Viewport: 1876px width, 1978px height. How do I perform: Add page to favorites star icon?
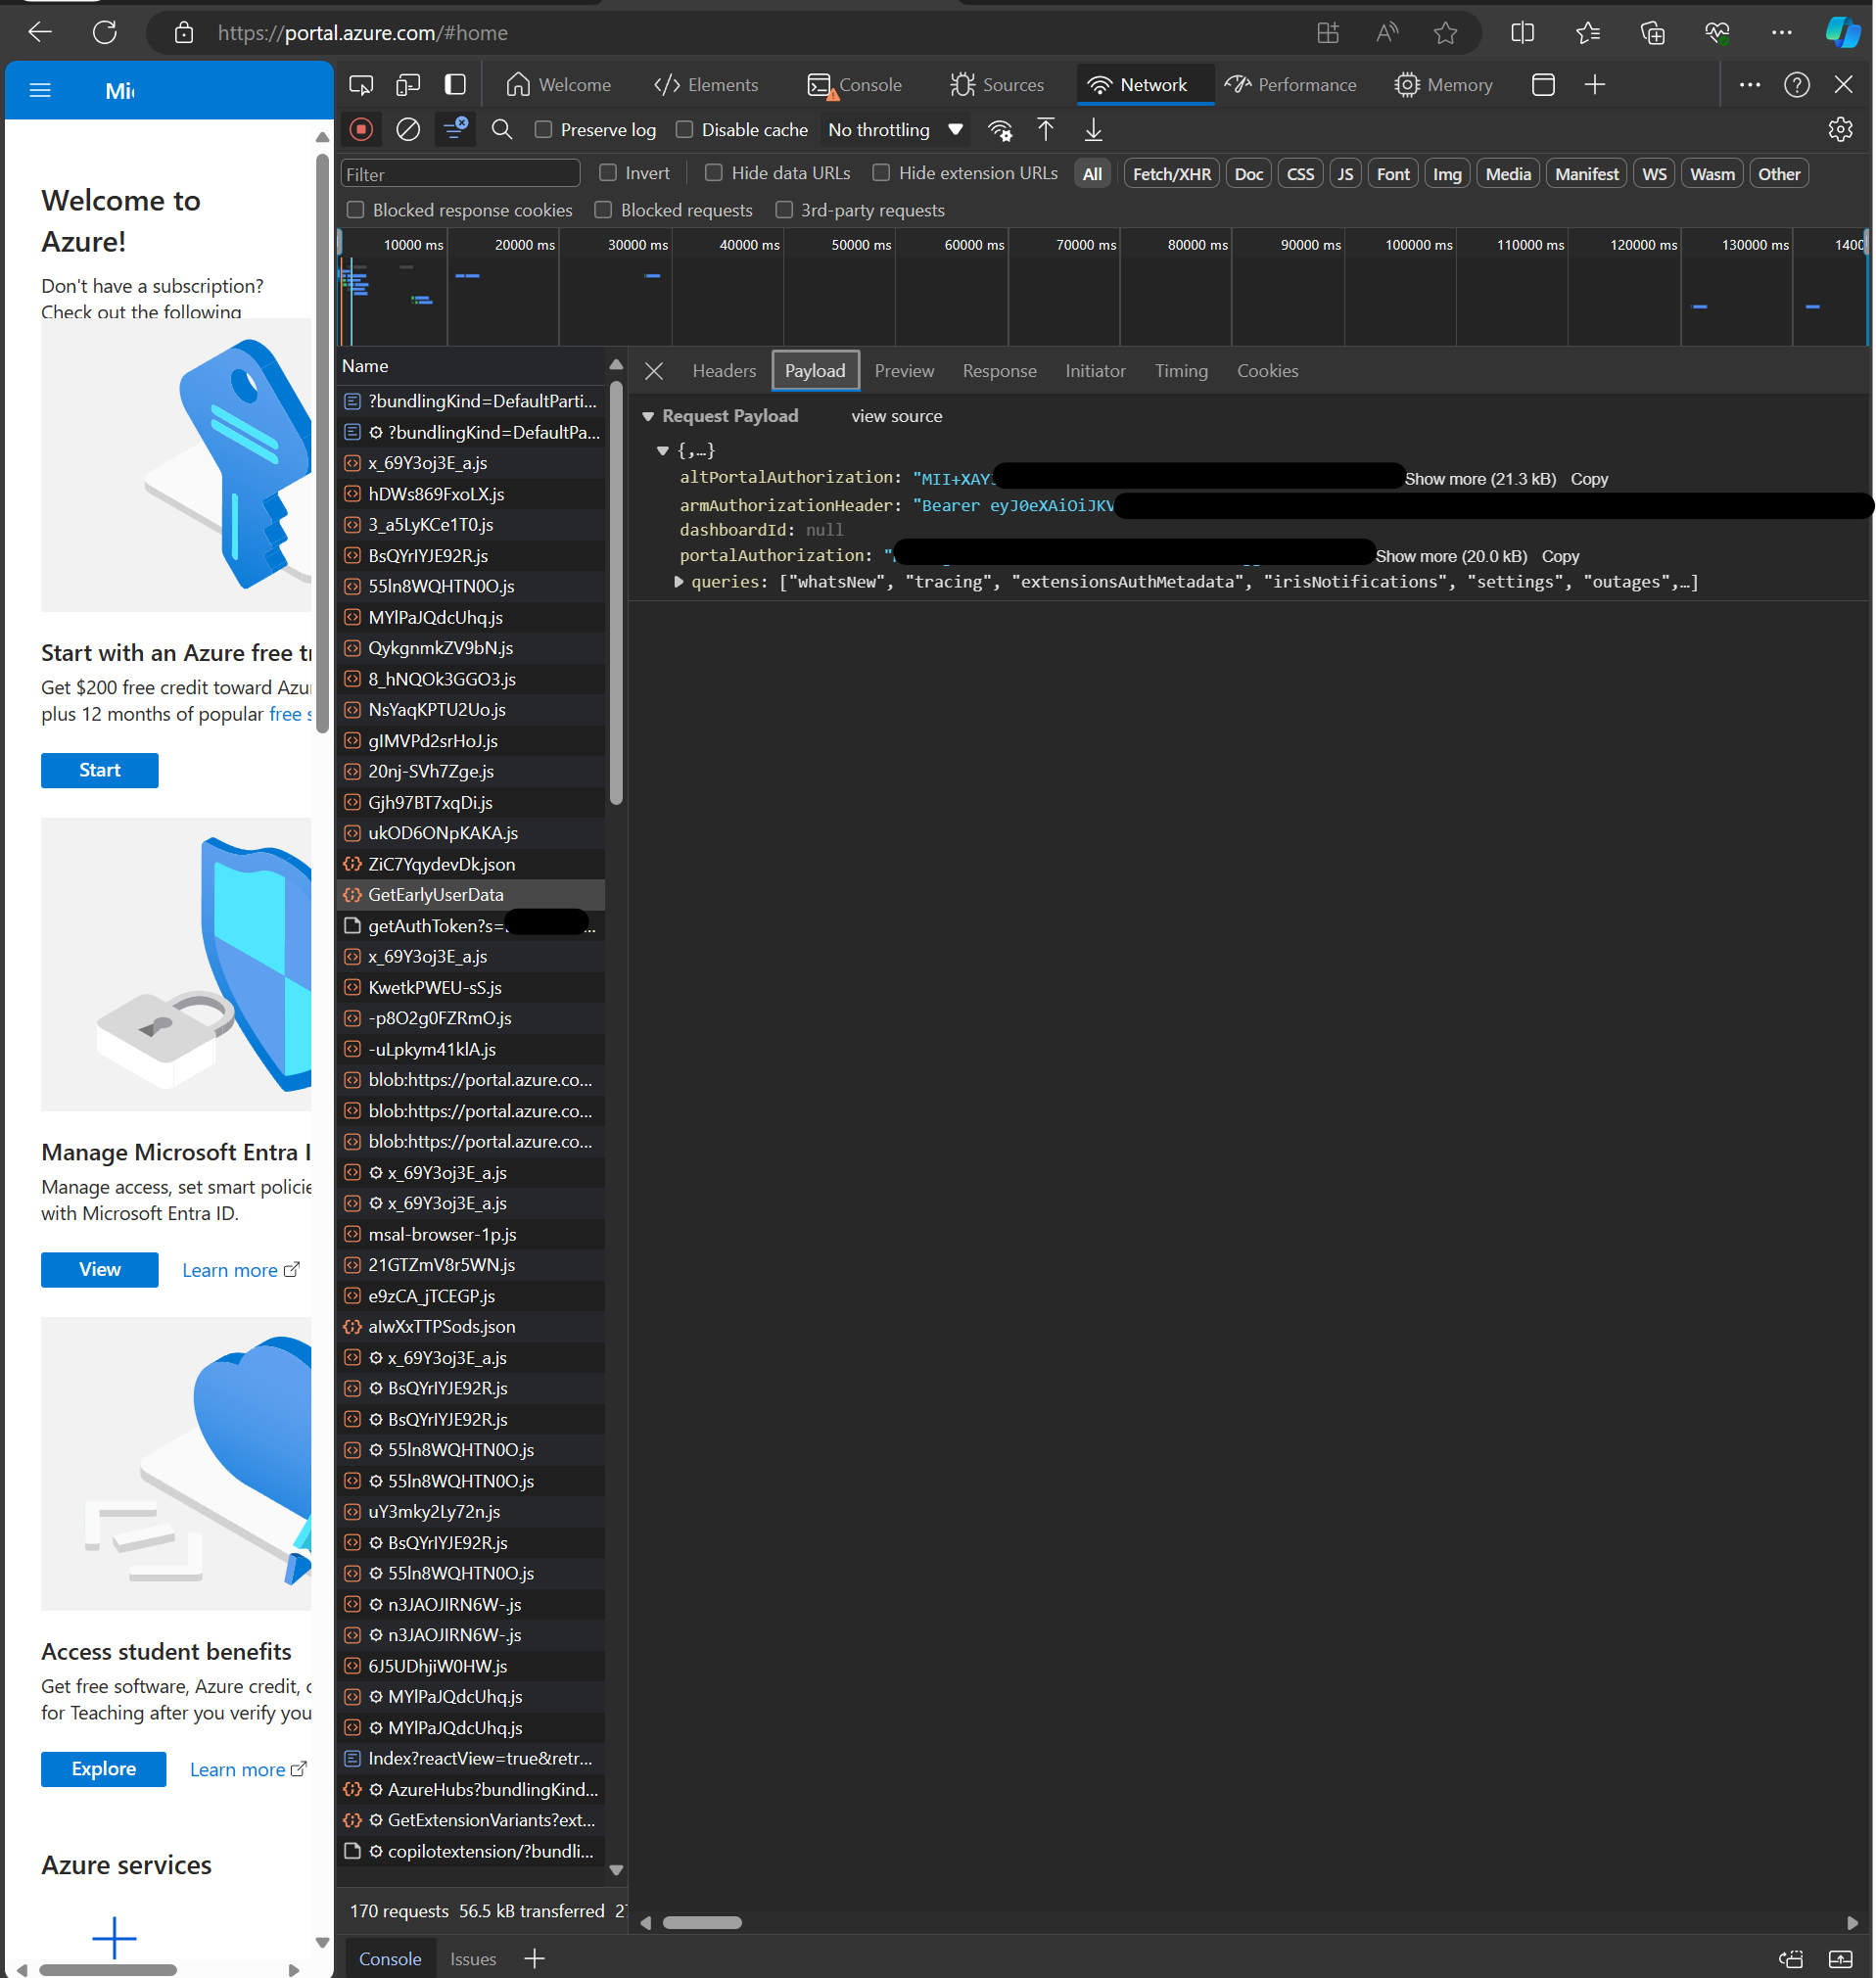coord(1445,33)
